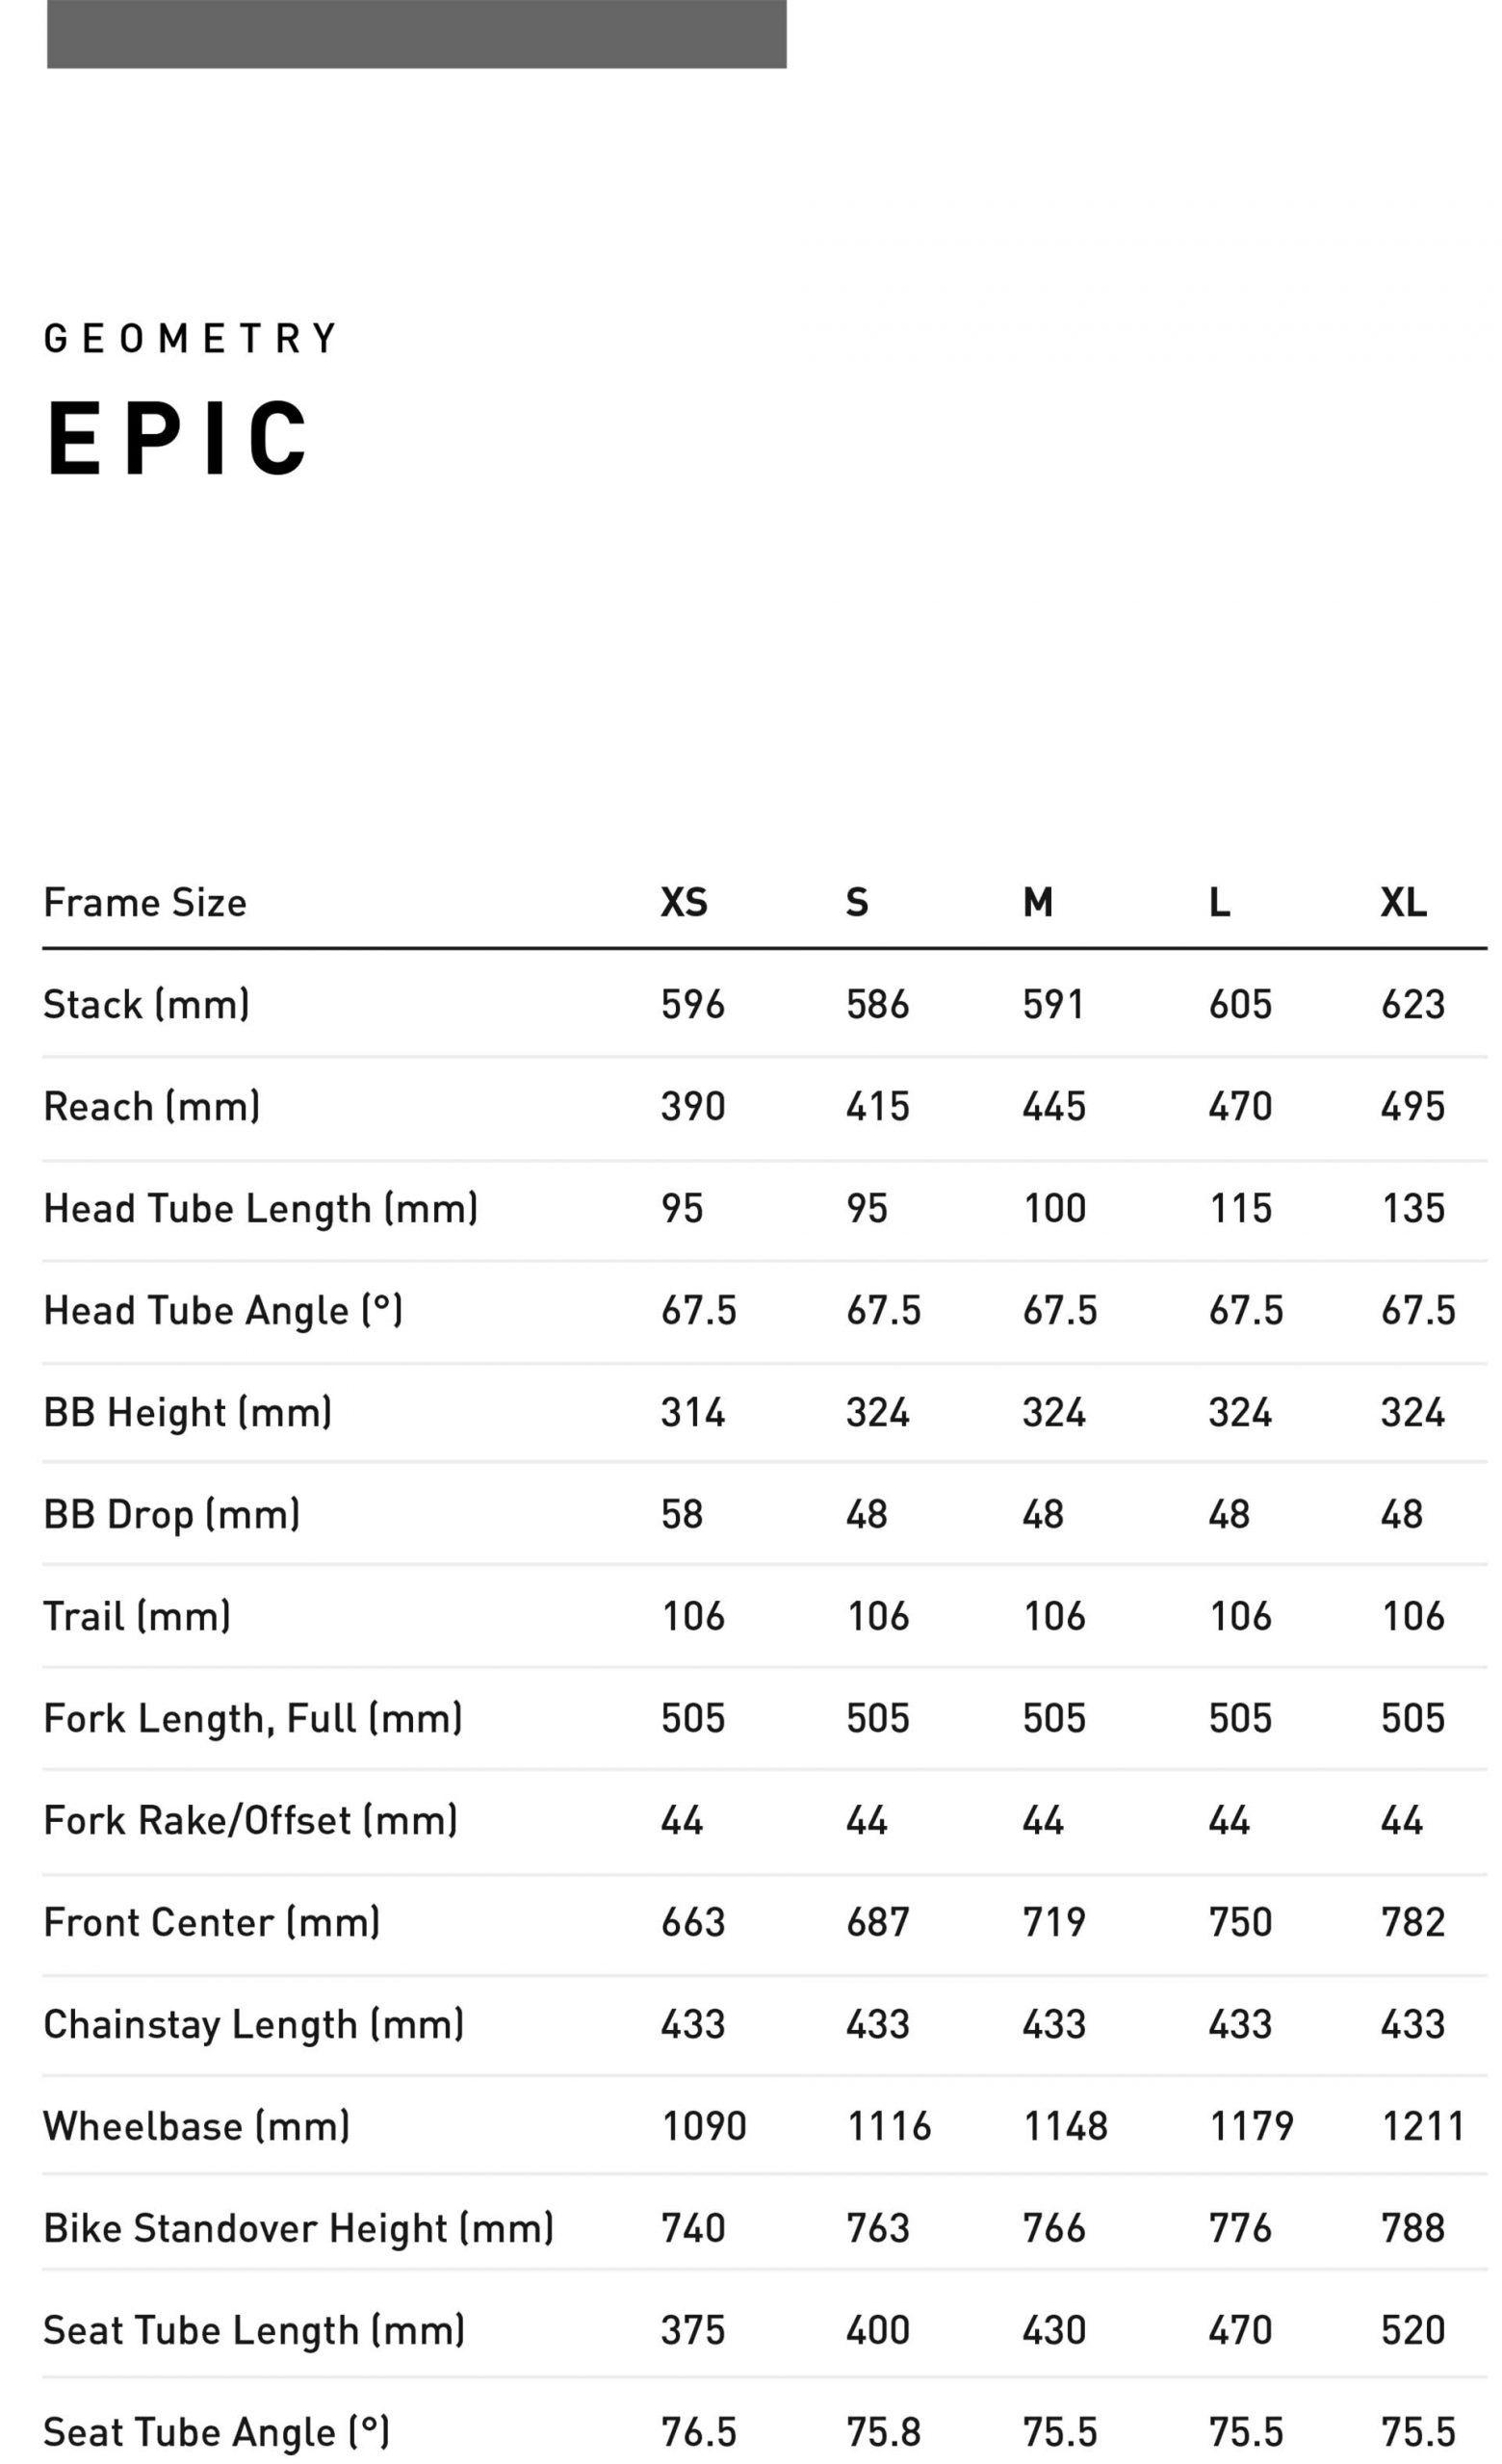This screenshot has width=1502, height=2464.
Task: Select the XS frame size column header
Action: 684,903
